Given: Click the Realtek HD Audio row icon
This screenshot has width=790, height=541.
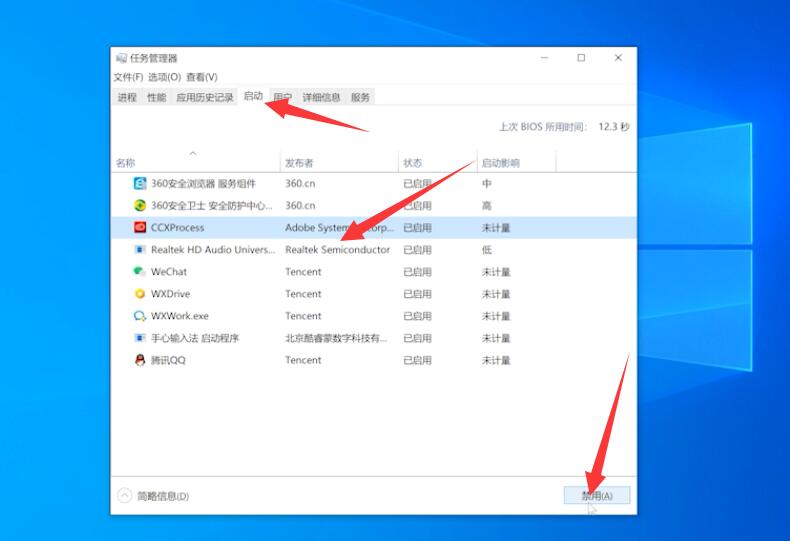Looking at the screenshot, I should pos(140,249).
